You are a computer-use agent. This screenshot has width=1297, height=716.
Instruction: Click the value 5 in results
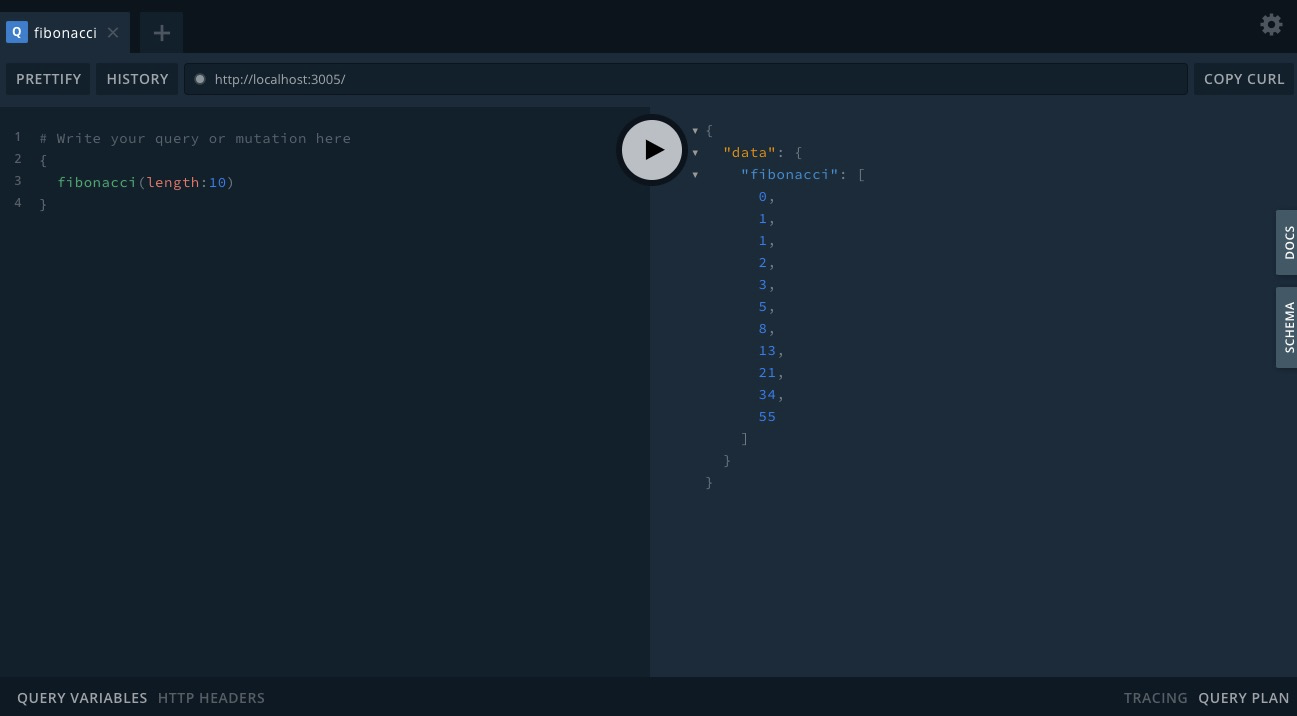[762, 306]
